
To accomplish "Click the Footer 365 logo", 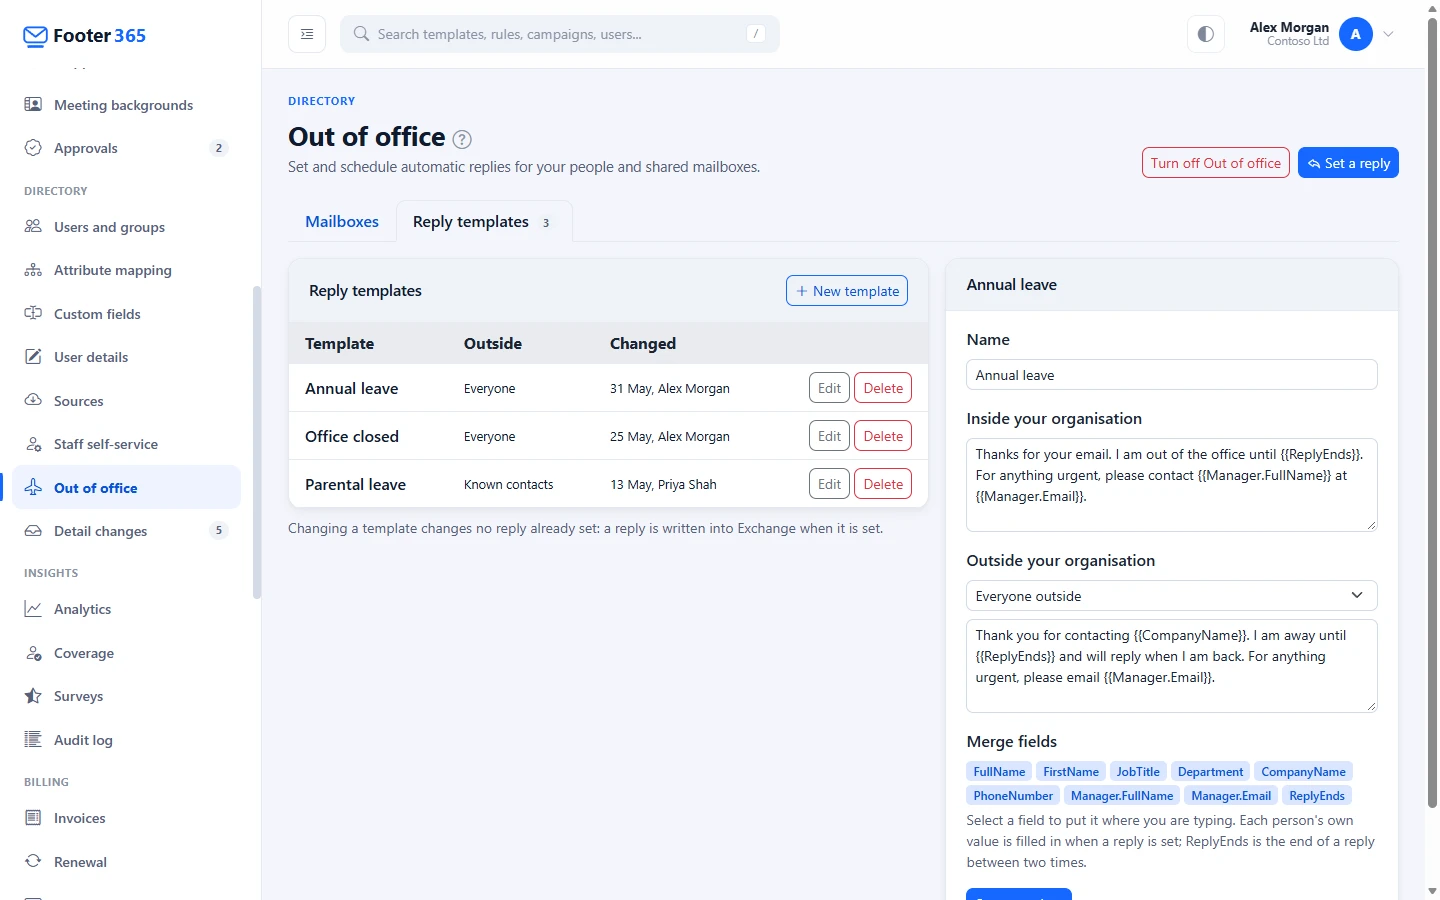I will click(85, 36).
